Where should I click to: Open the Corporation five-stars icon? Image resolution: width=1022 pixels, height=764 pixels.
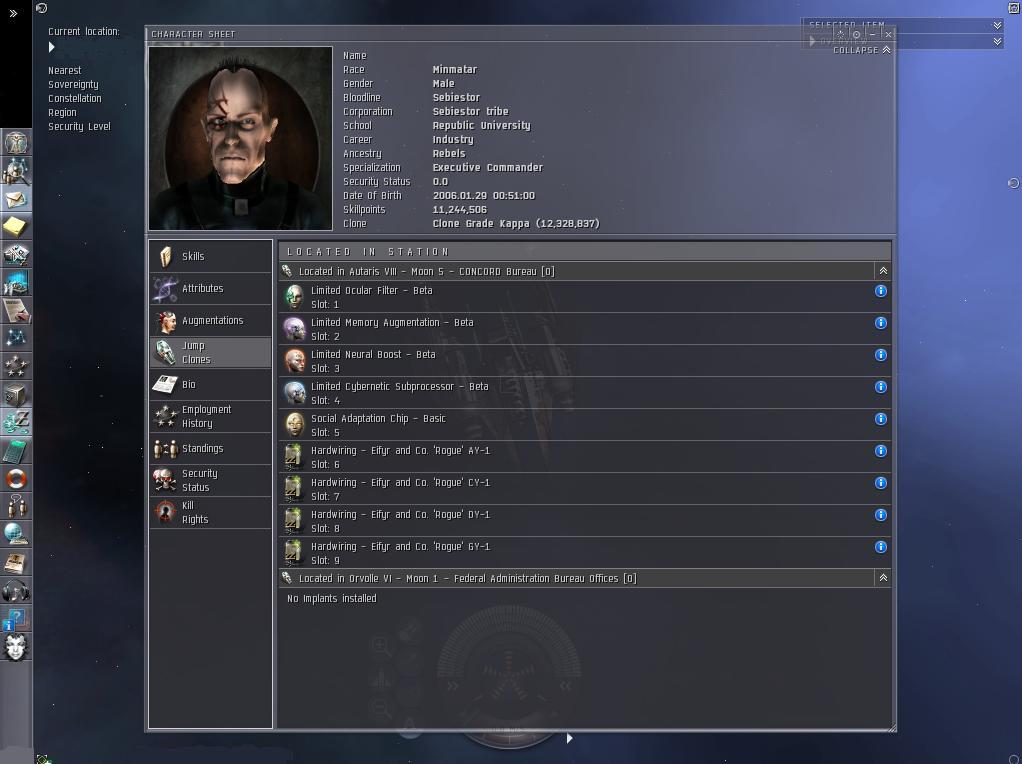coord(16,366)
